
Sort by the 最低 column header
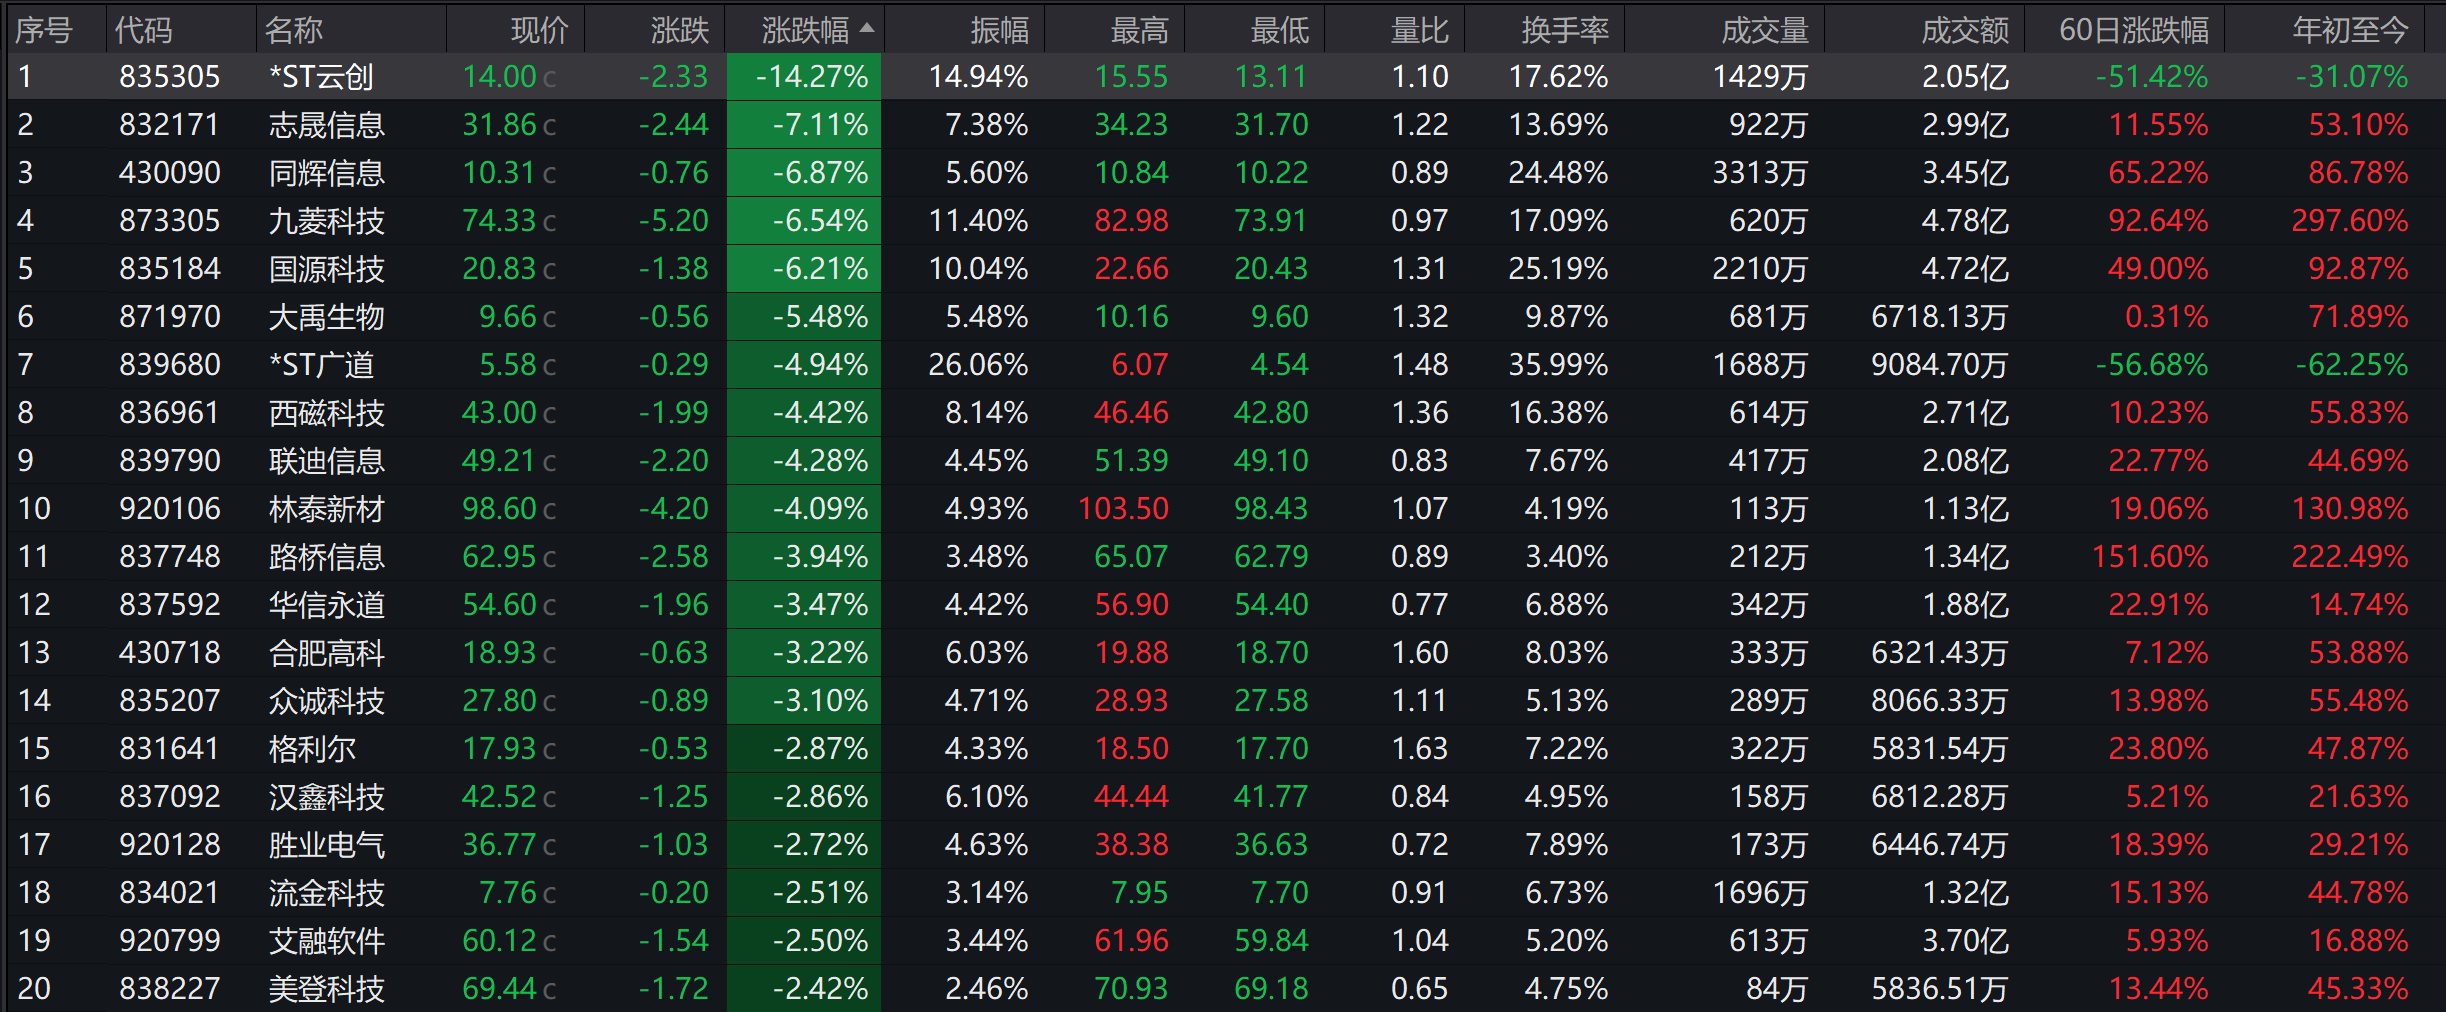[1279, 31]
